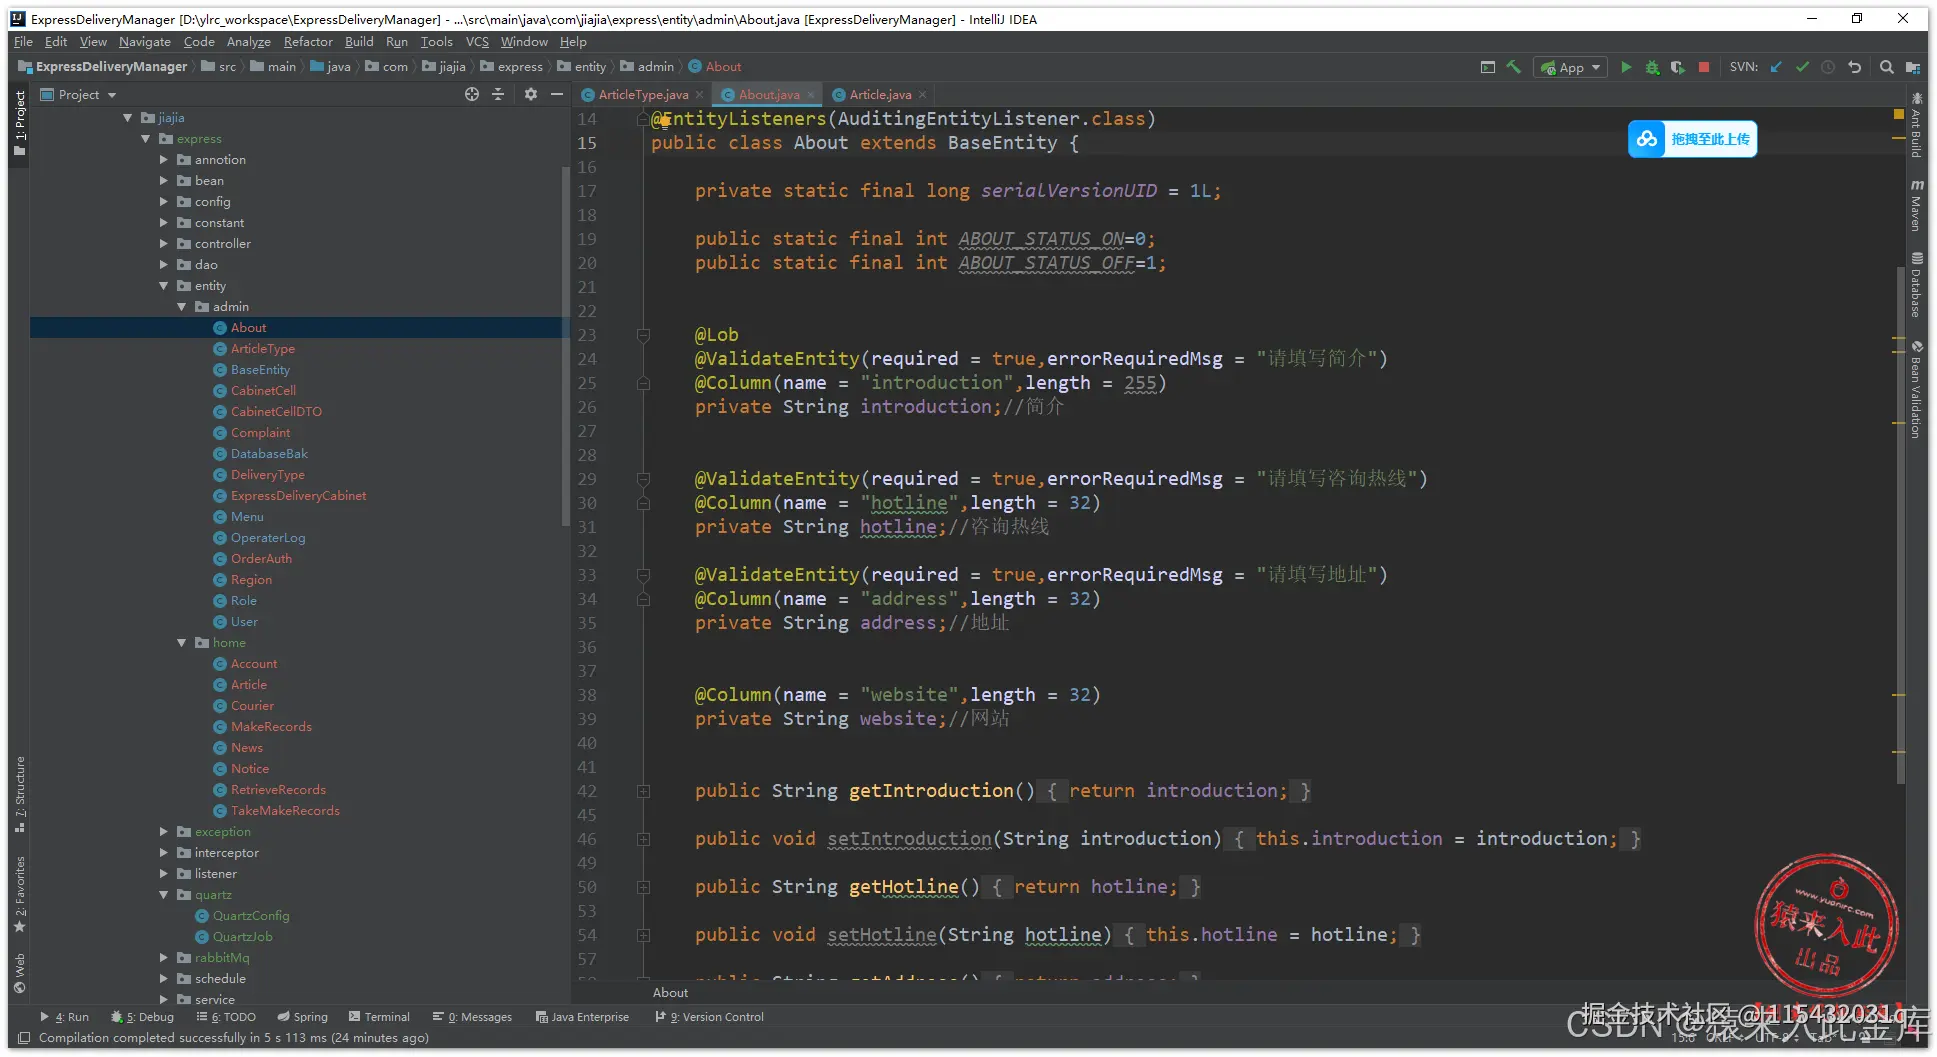1937x1057 pixels.
Task: Collapse all in the Project panel
Action: [x=498, y=94]
